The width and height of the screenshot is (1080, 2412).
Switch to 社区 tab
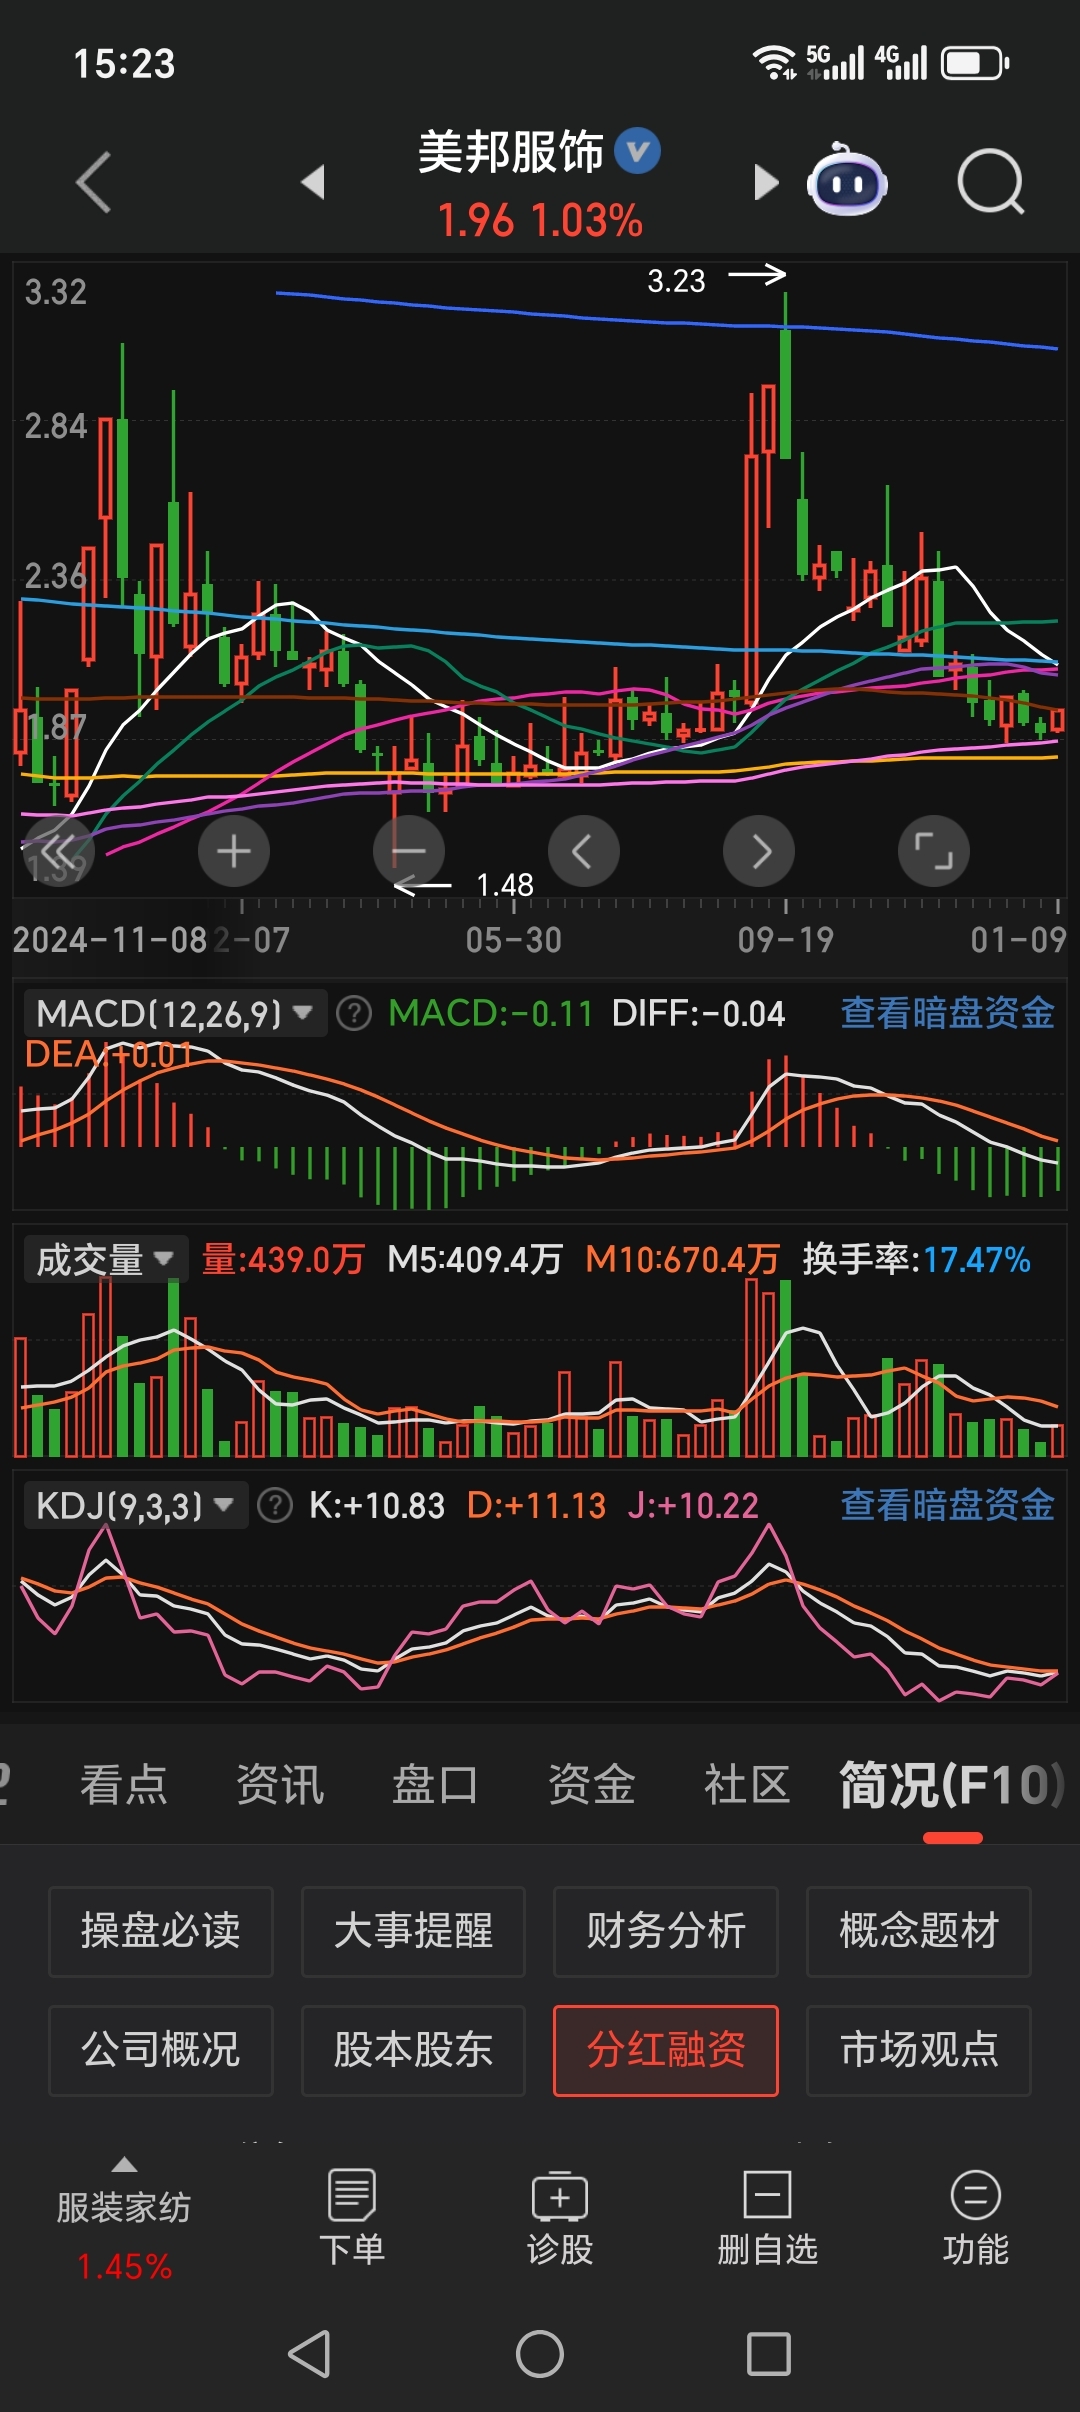(748, 1785)
